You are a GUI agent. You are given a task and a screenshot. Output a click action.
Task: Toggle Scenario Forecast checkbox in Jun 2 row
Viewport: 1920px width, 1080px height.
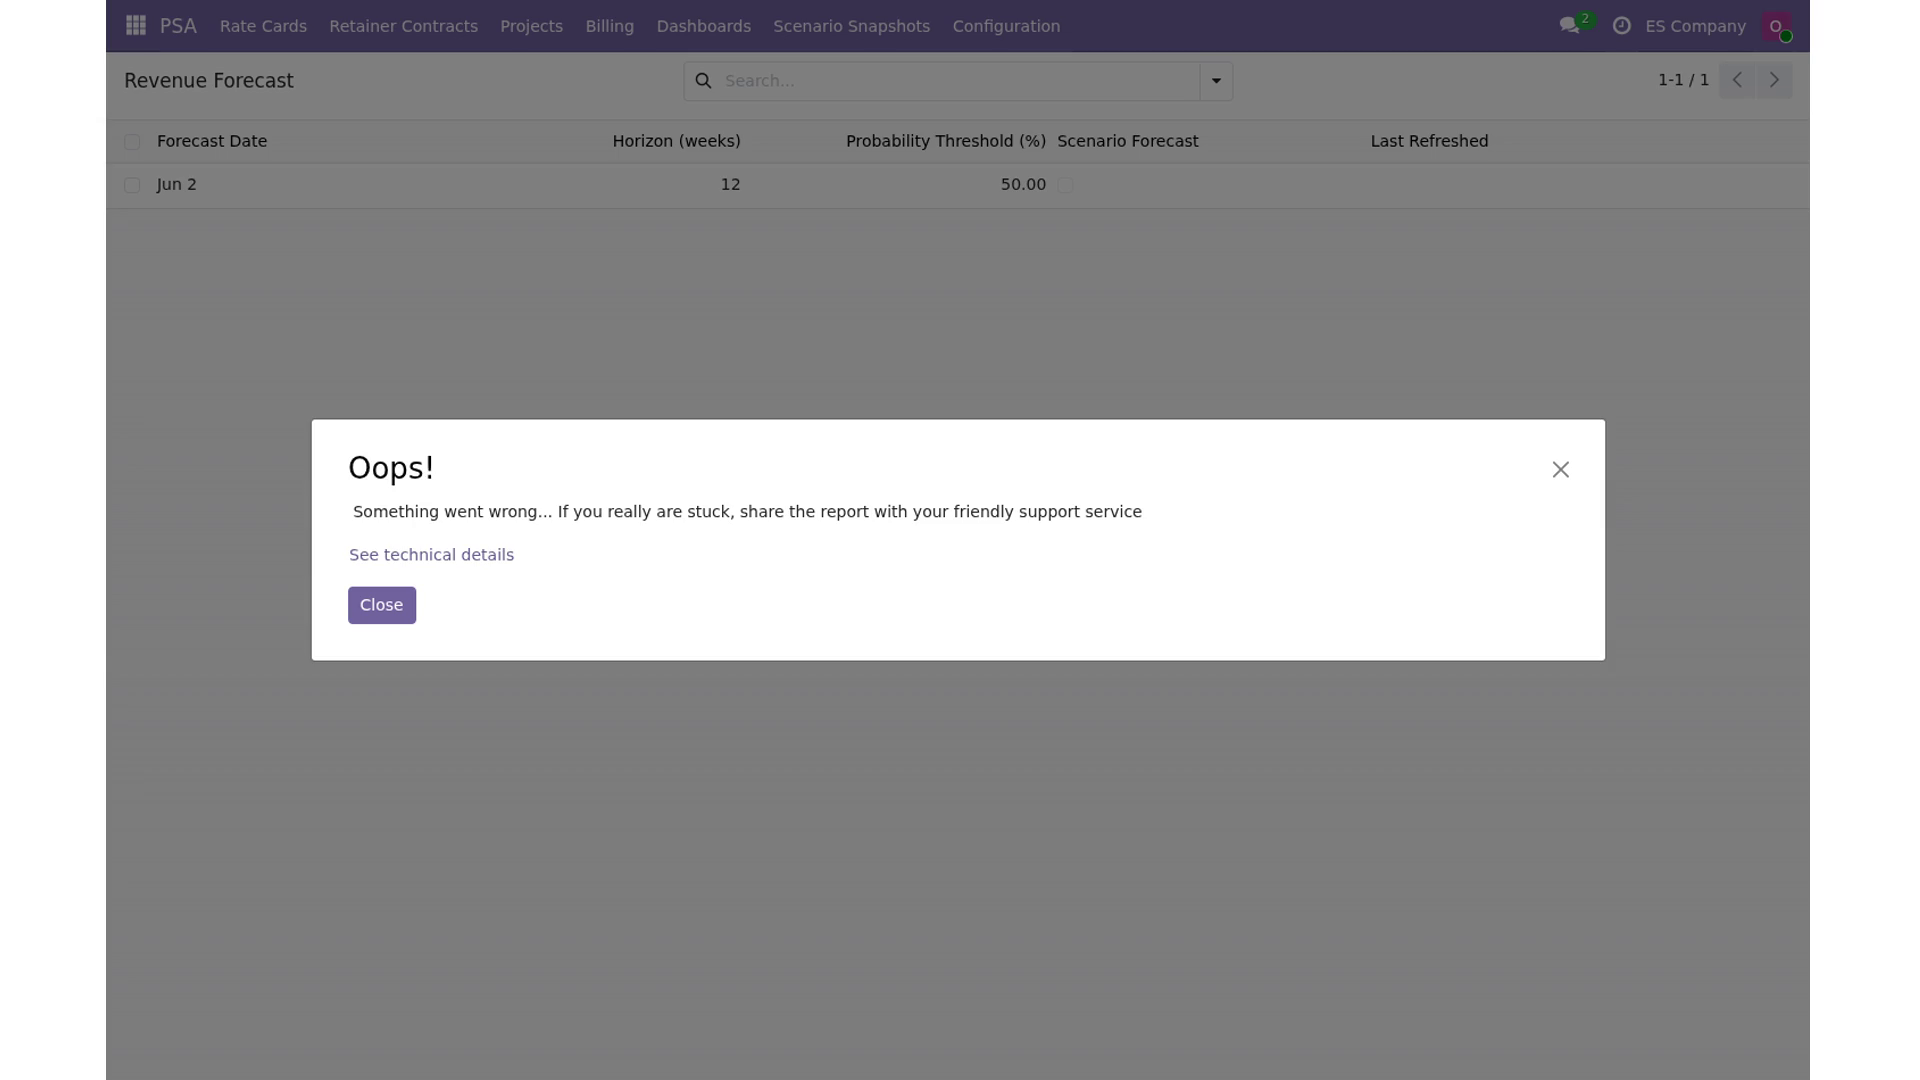(1065, 185)
